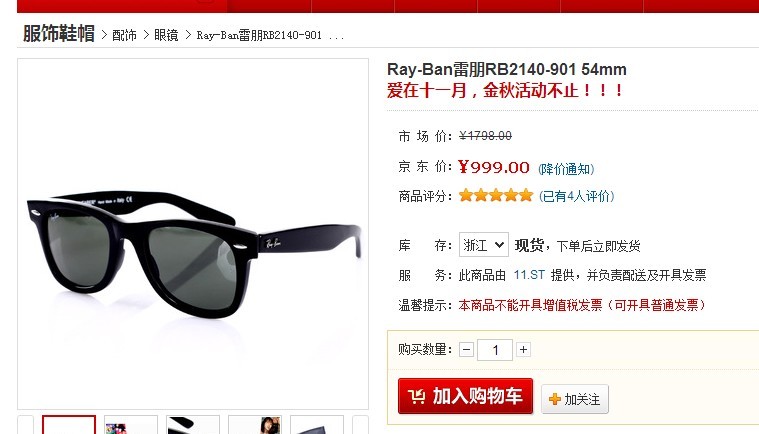Image resolution: width=759 pixels, height=434 pixels.
Task: Go to 服饰鞋帽 category breadcrumb
Action: click(x=59, y=34)
